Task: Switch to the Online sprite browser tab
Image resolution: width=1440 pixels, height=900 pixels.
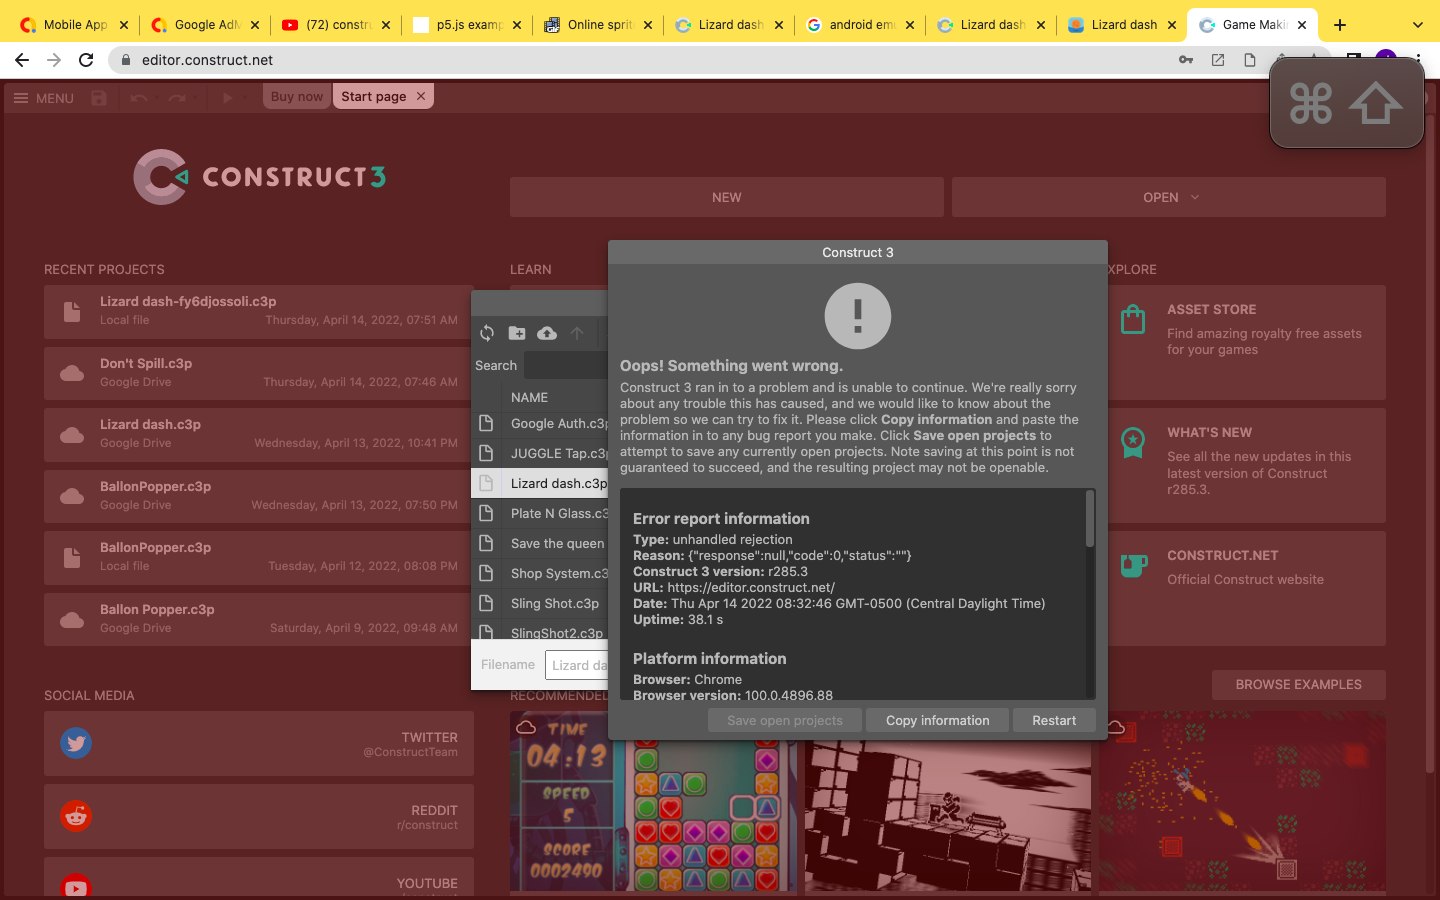Action: point(598,25)
